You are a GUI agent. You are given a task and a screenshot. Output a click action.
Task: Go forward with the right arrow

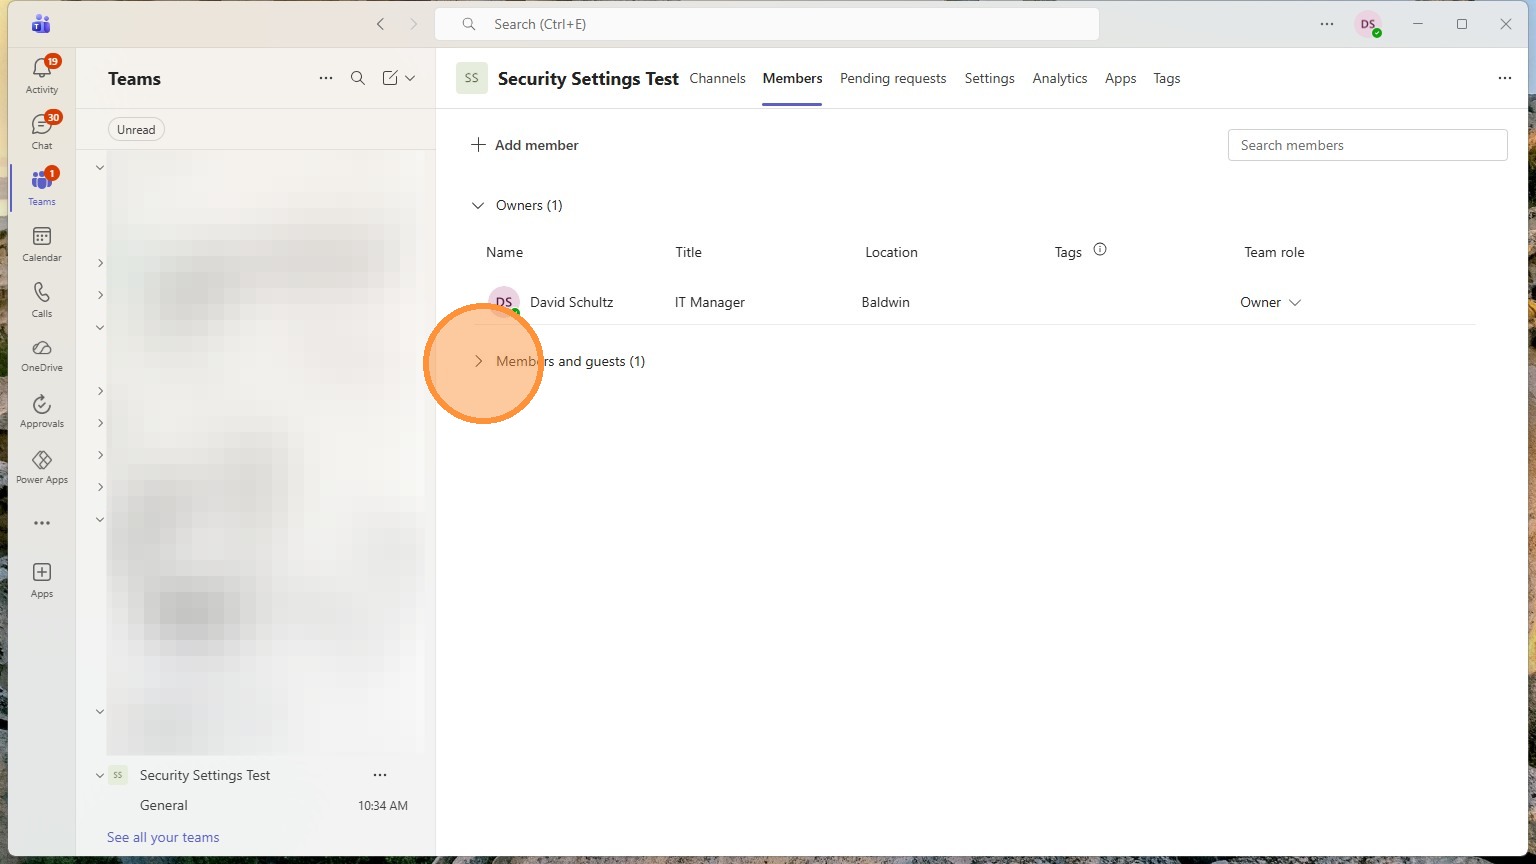pyautogui.click(x=413, y=24)
